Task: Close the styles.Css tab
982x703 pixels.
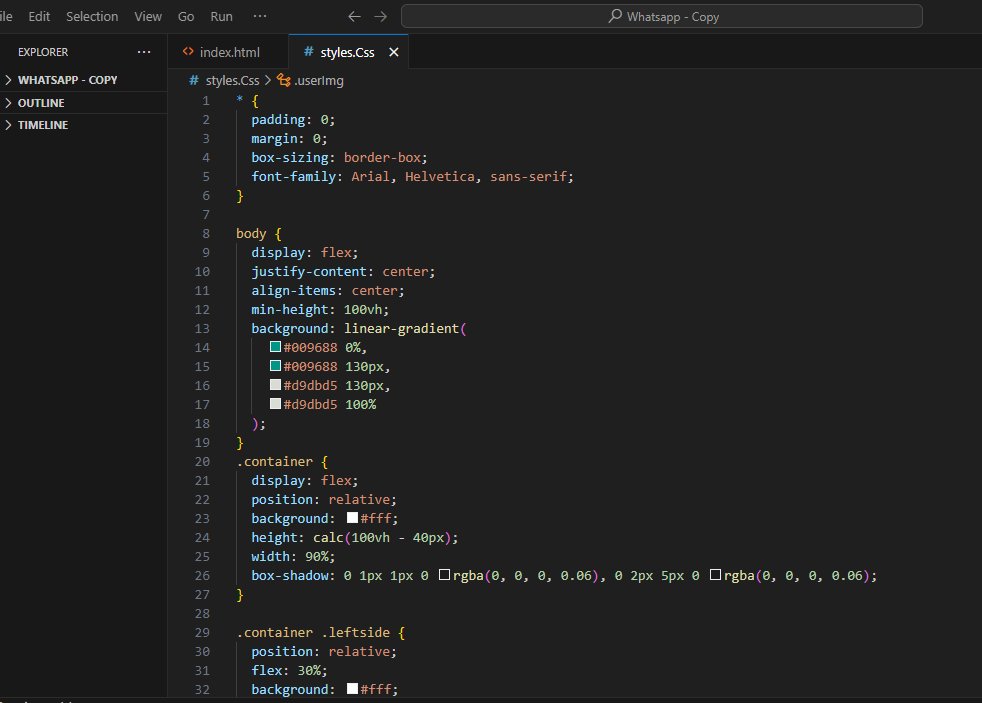Action: click(x=394, y=52)
